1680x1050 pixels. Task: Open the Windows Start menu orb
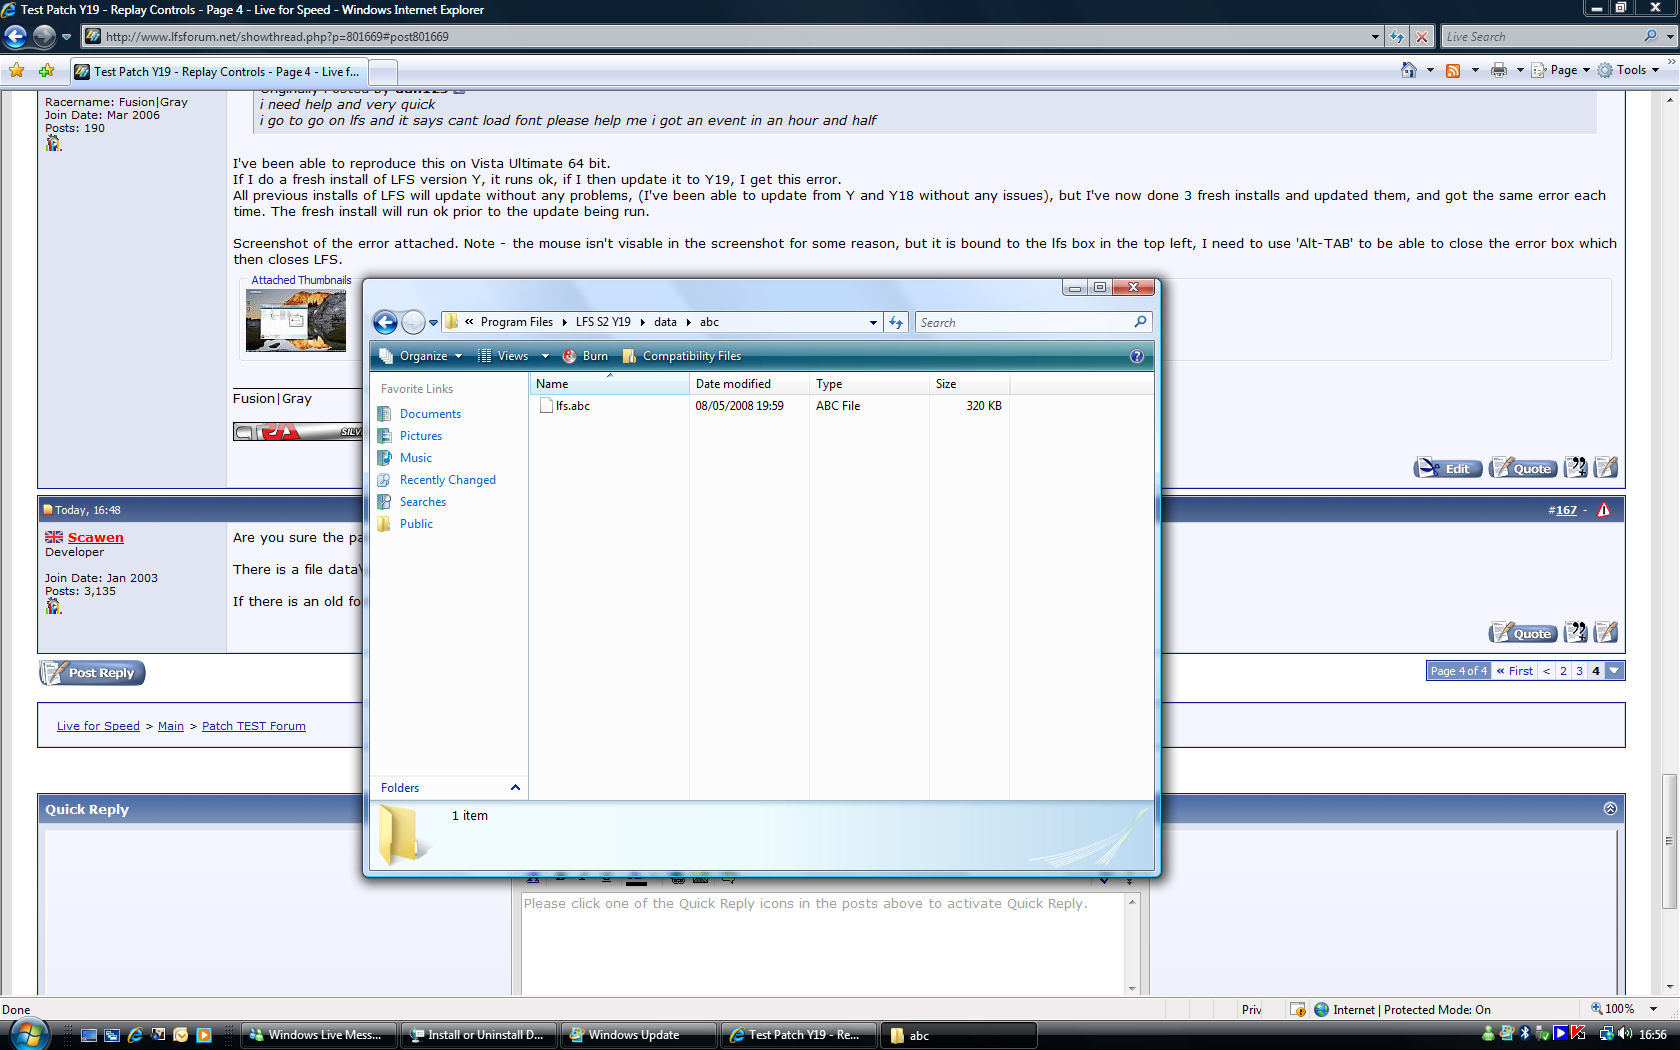click(27, 1034)
